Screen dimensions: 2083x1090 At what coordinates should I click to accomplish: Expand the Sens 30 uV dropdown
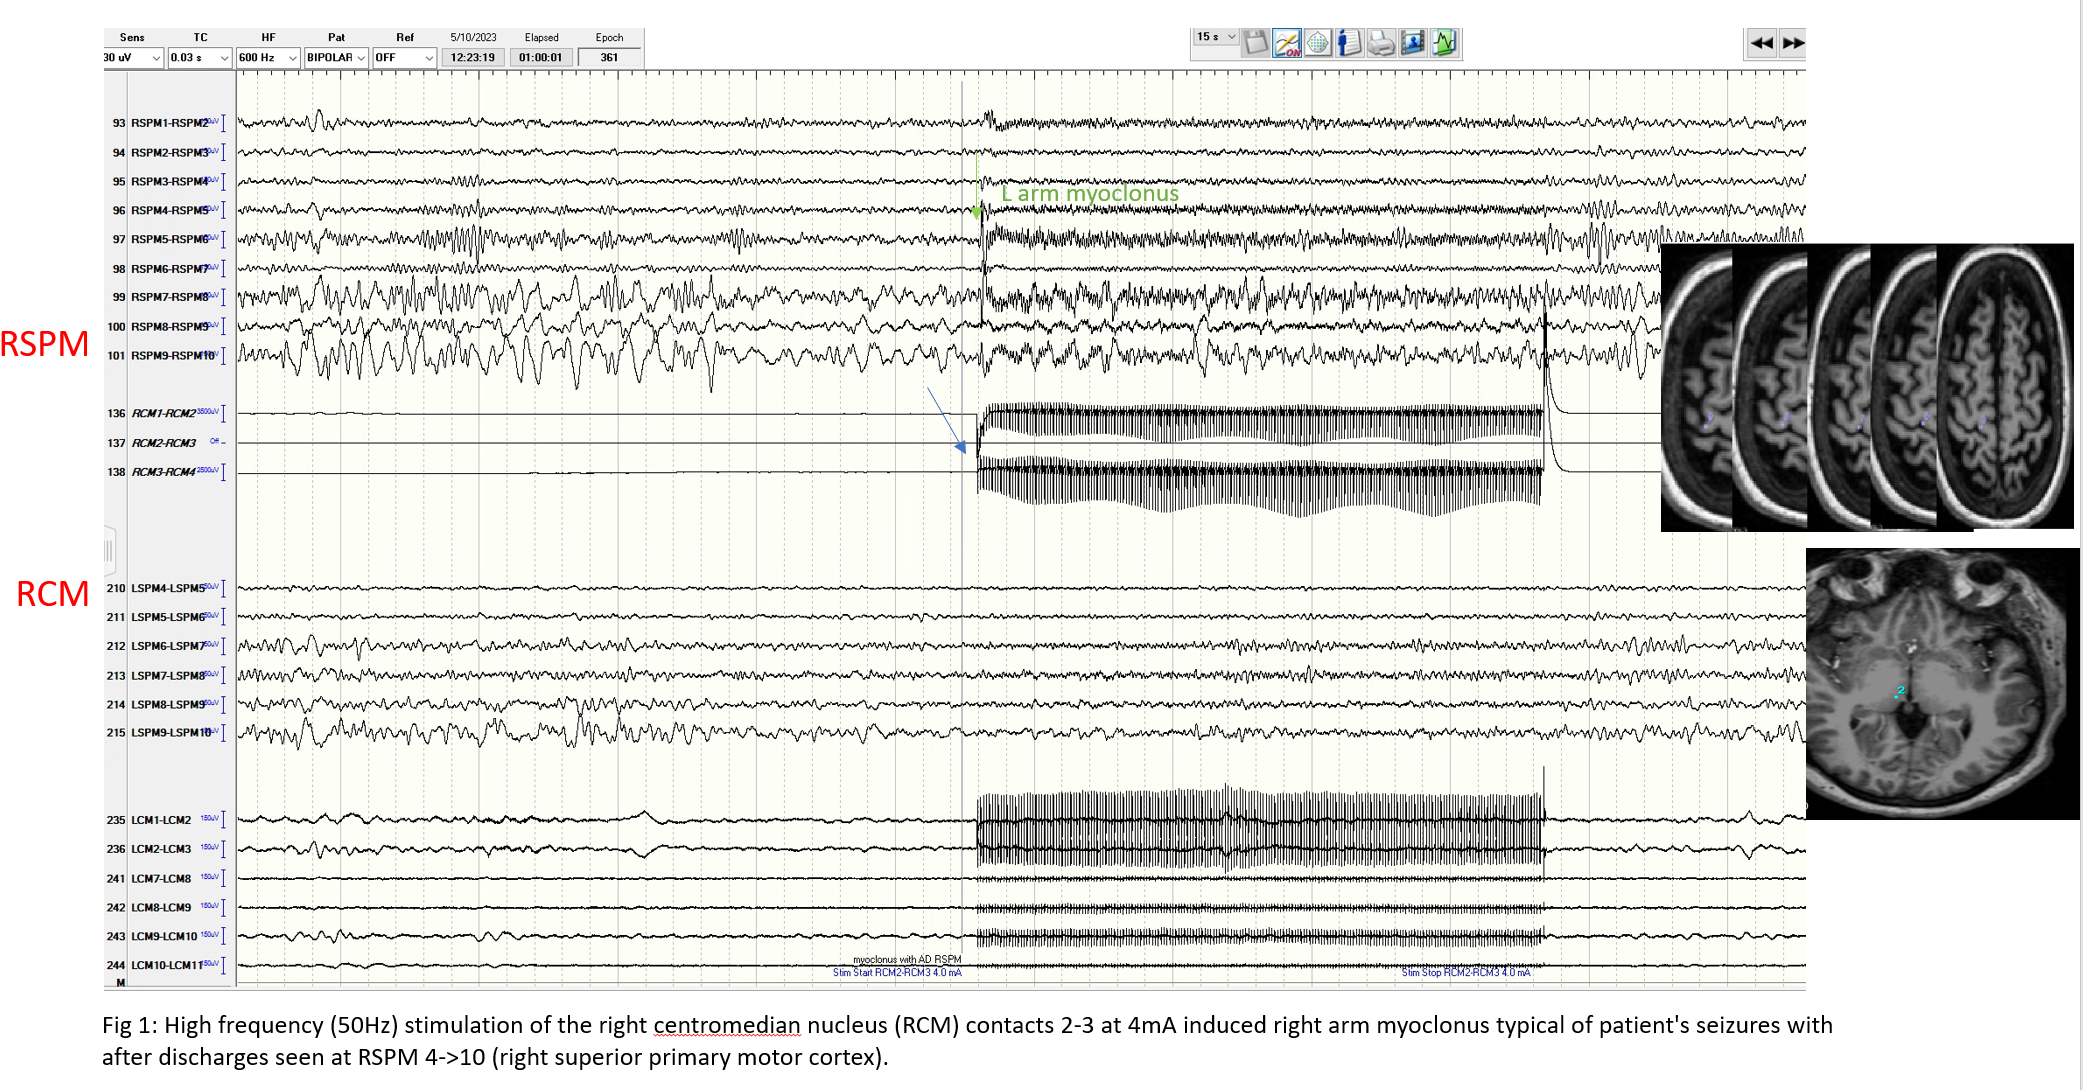point(156,58)
